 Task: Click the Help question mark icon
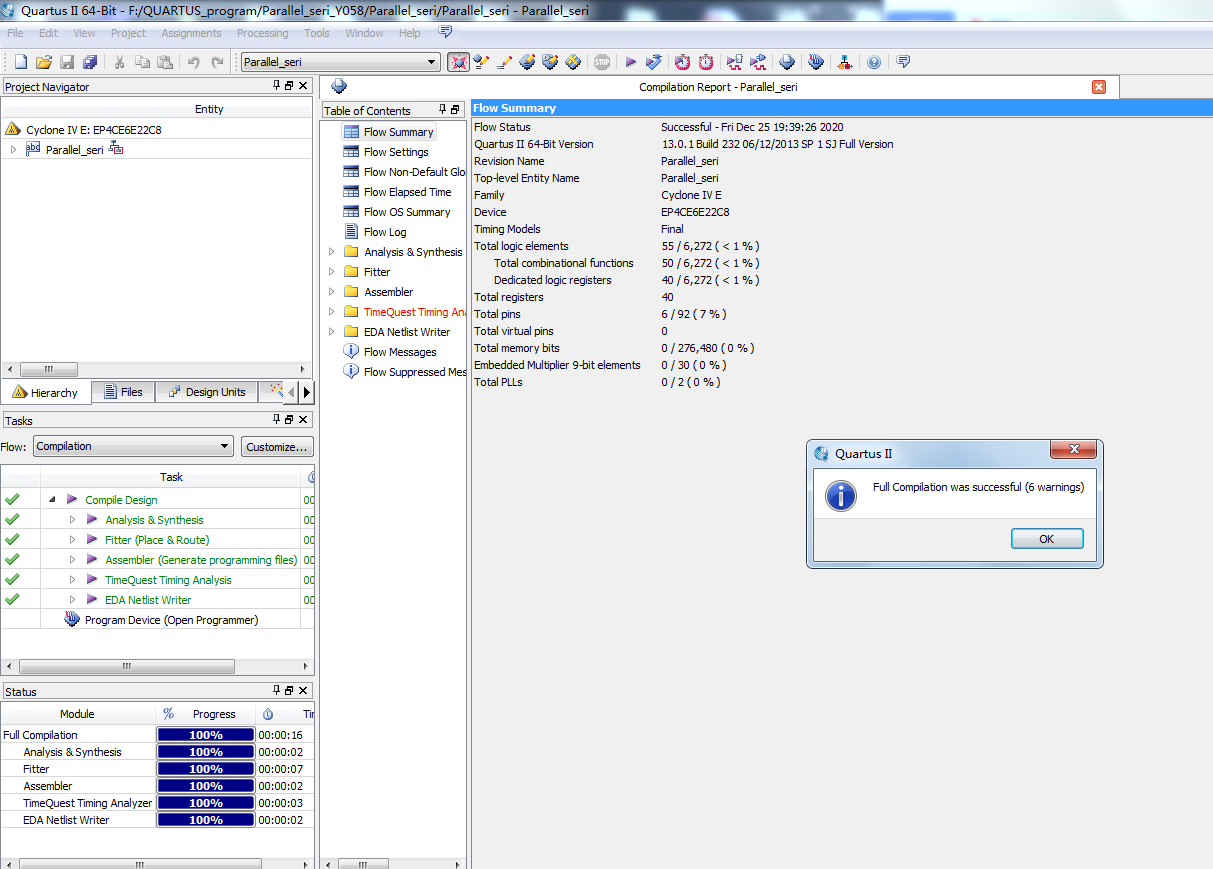(874, 62)
